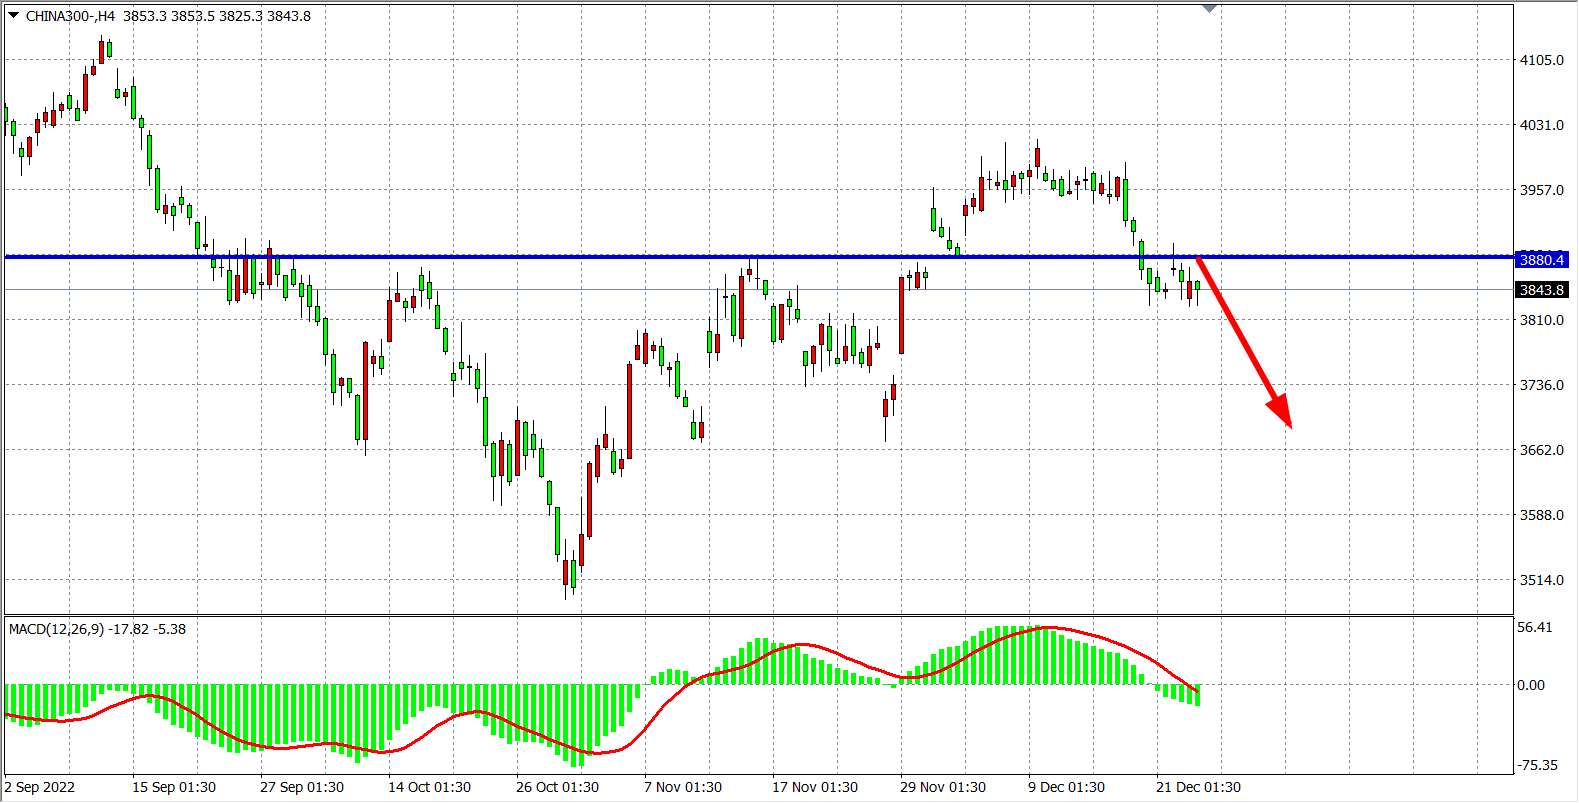Click the 15 Sep 01:30 time label
1579x803 pixels.
click(174, 787)
